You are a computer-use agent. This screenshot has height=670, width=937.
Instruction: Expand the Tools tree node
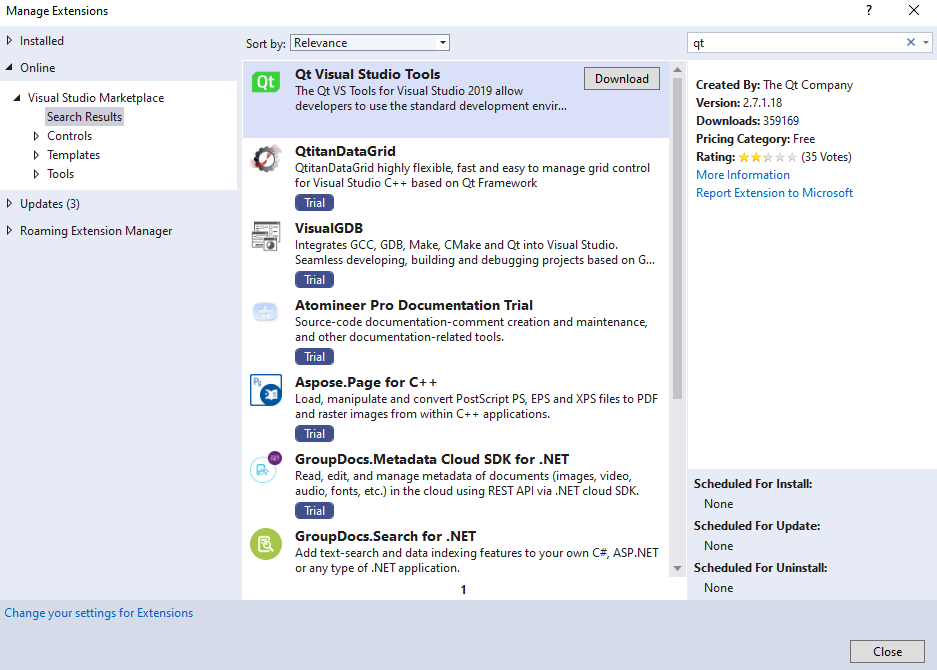click(x=36, y=174)
